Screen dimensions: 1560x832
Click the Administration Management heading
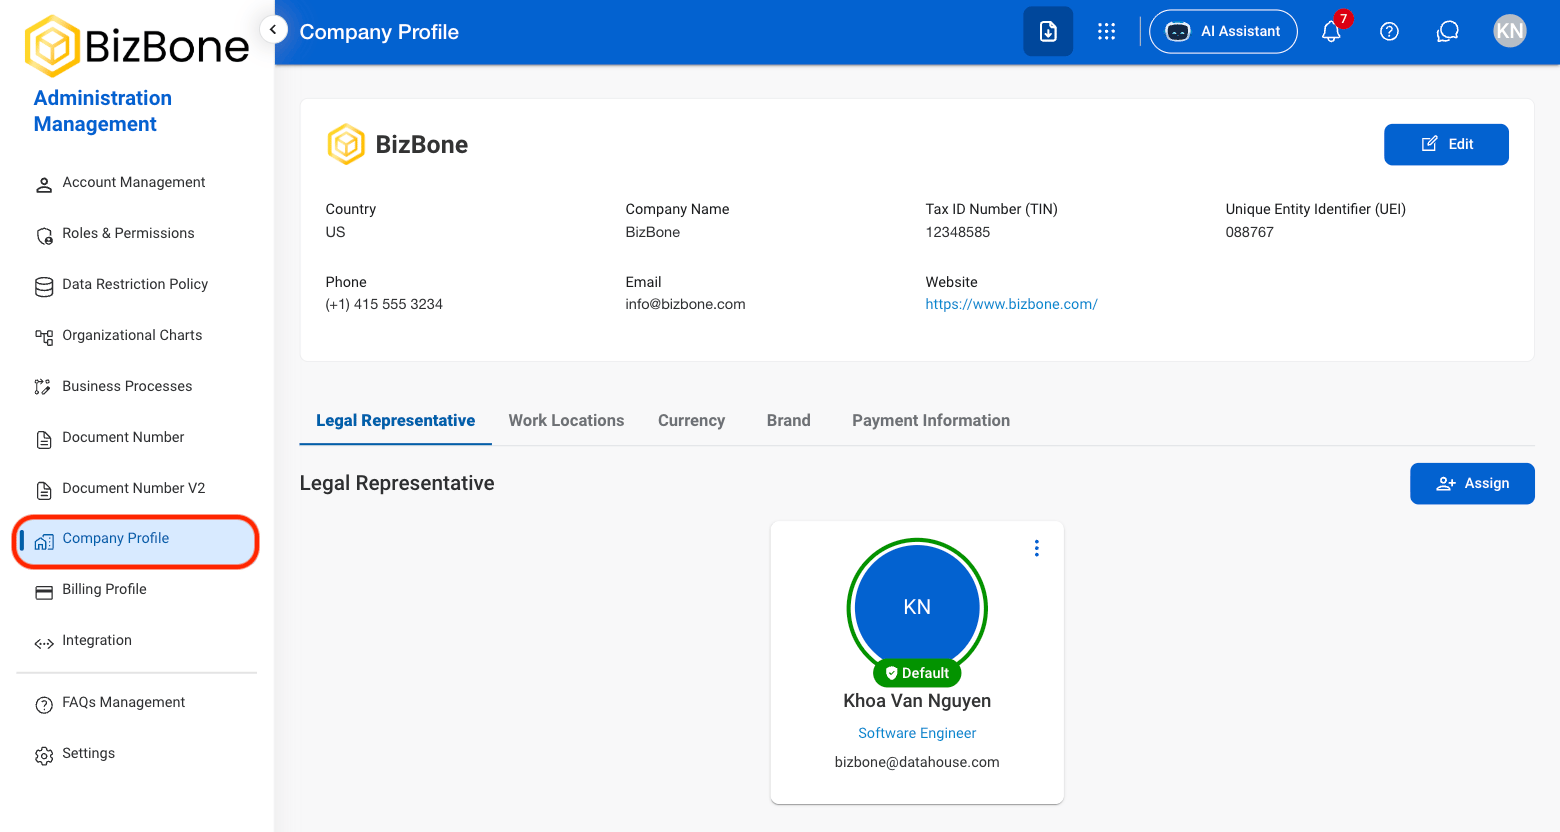click(103, 111)
